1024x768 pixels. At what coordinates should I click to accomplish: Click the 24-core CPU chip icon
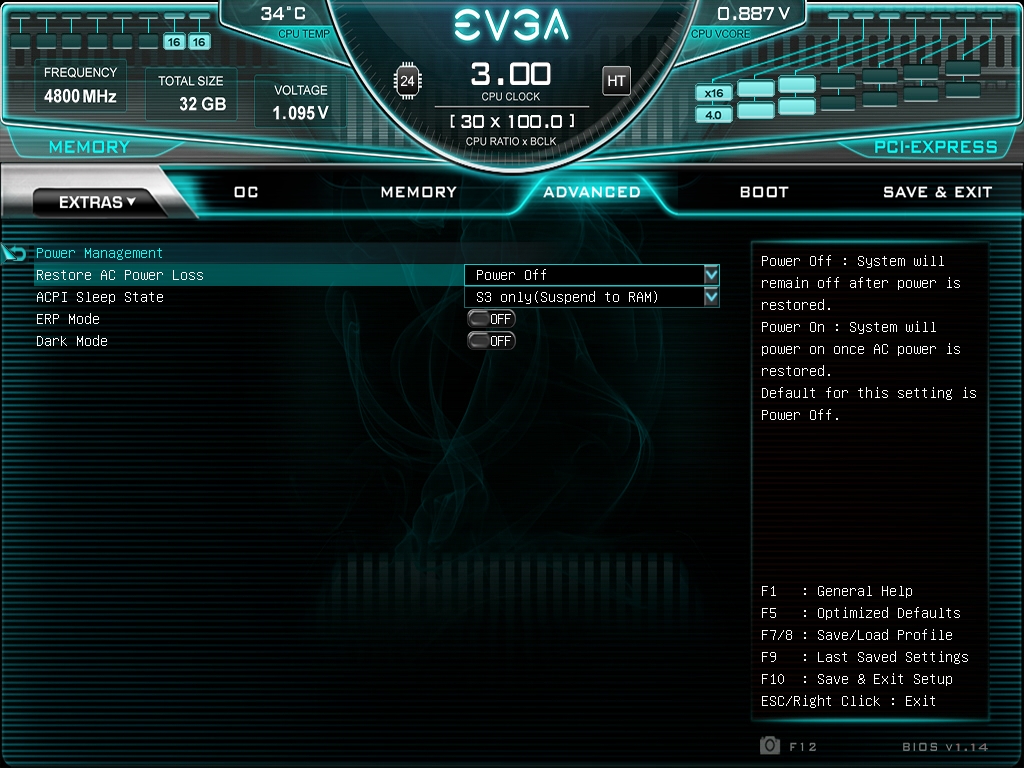tap(408, 81)
